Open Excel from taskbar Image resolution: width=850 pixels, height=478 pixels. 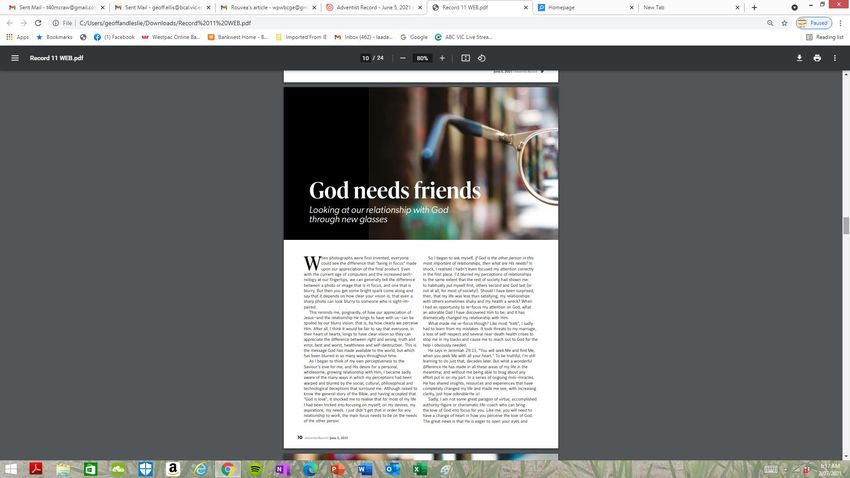point(420,469)
